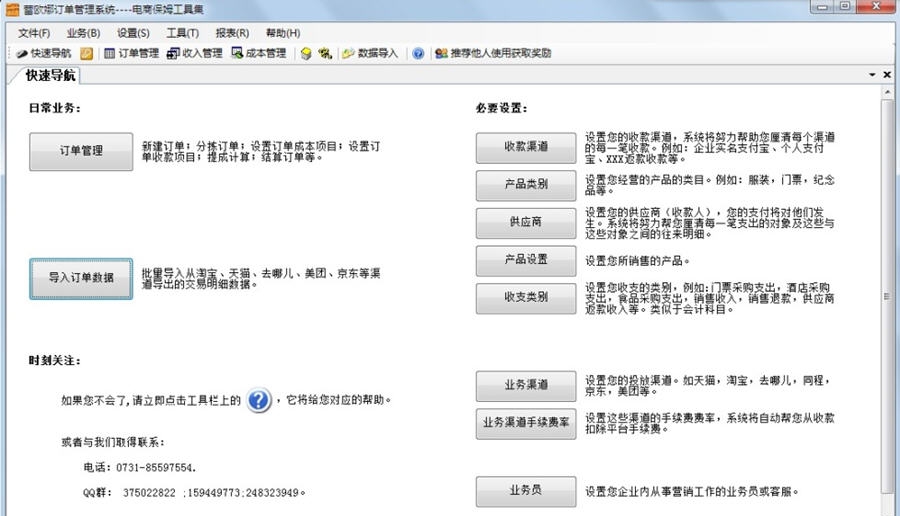
Task: Open the 报表(R) menu
Action: click(232, 33)
